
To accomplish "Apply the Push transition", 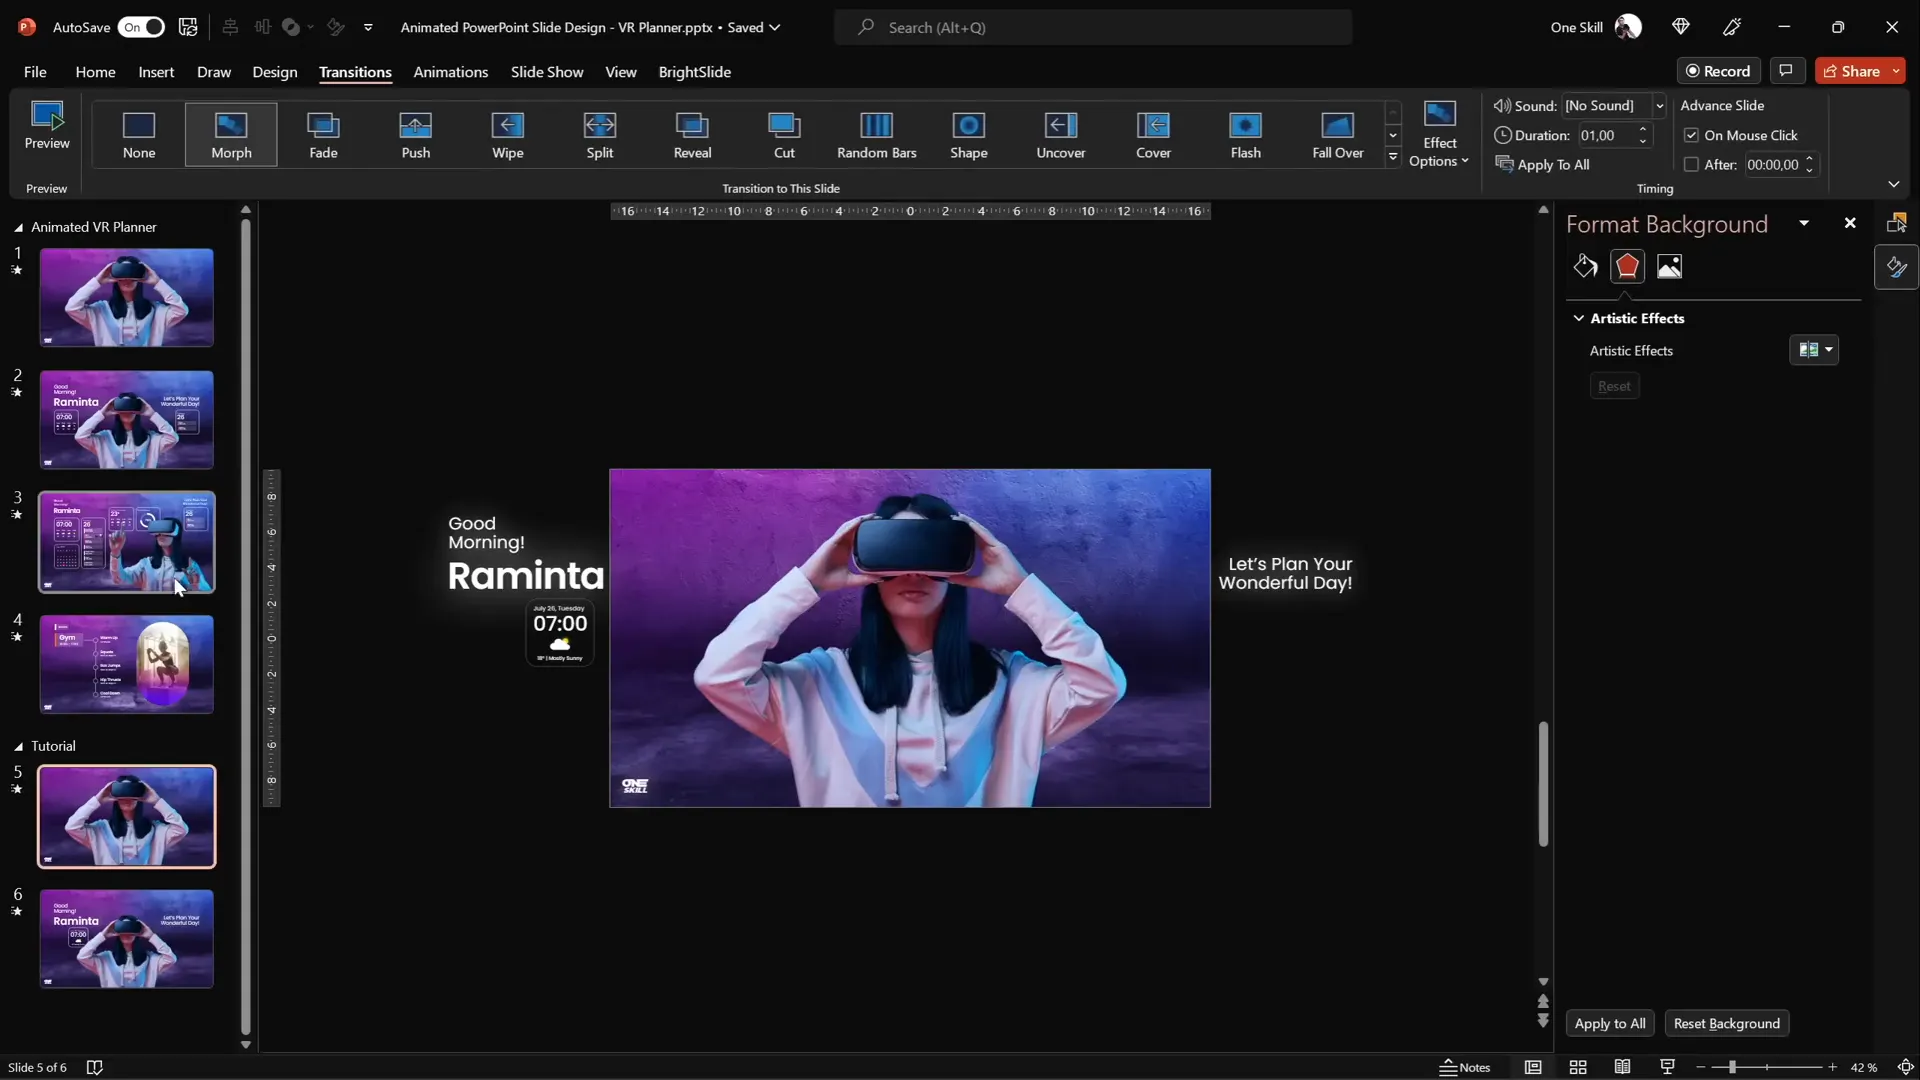I will click(416, 135).
